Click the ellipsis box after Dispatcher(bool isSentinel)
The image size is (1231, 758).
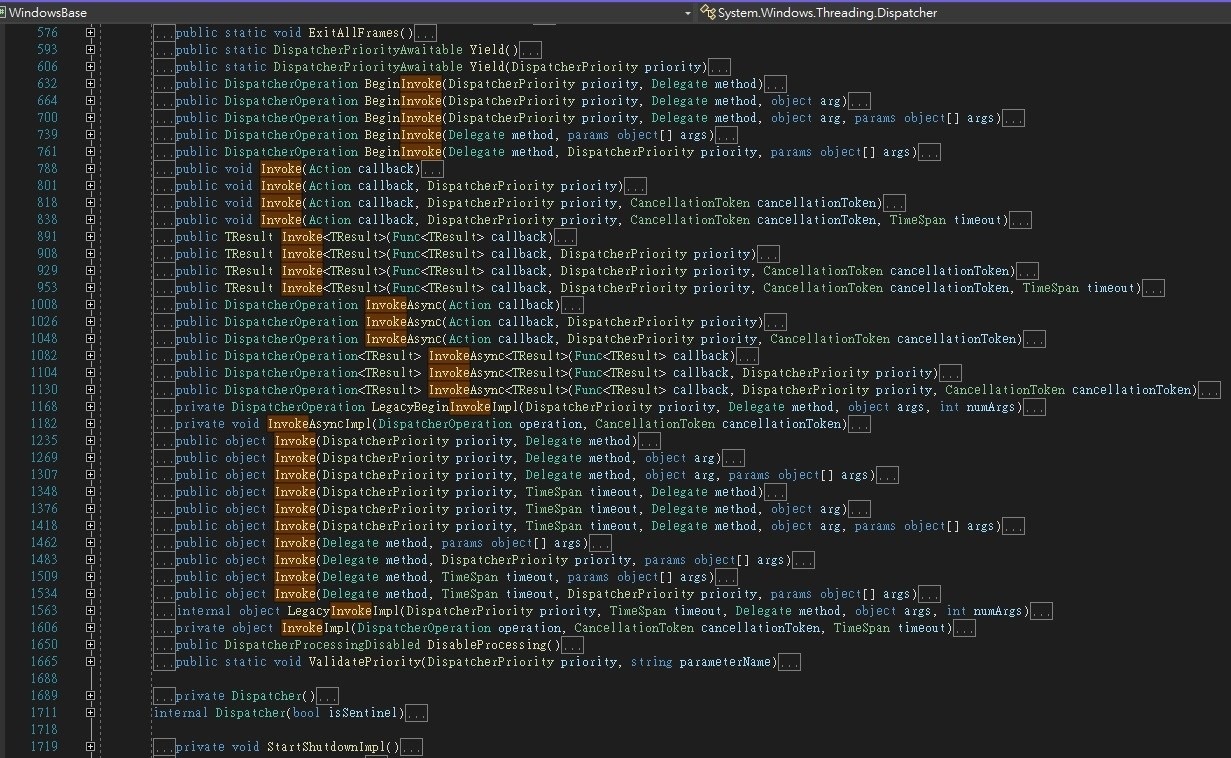tap(416, 713)
